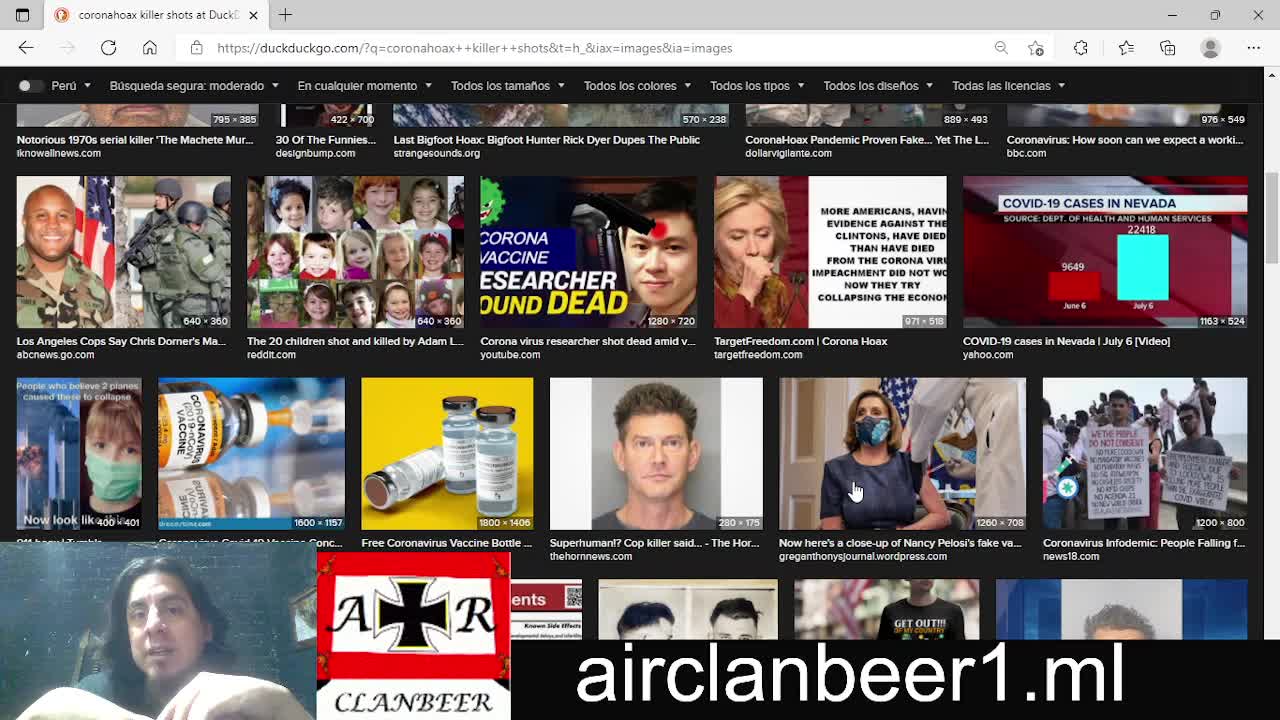The height and width of the screenshot is (720, 1280).
Task: Expand Todos los tipos type filter
Action: point(757,86)
